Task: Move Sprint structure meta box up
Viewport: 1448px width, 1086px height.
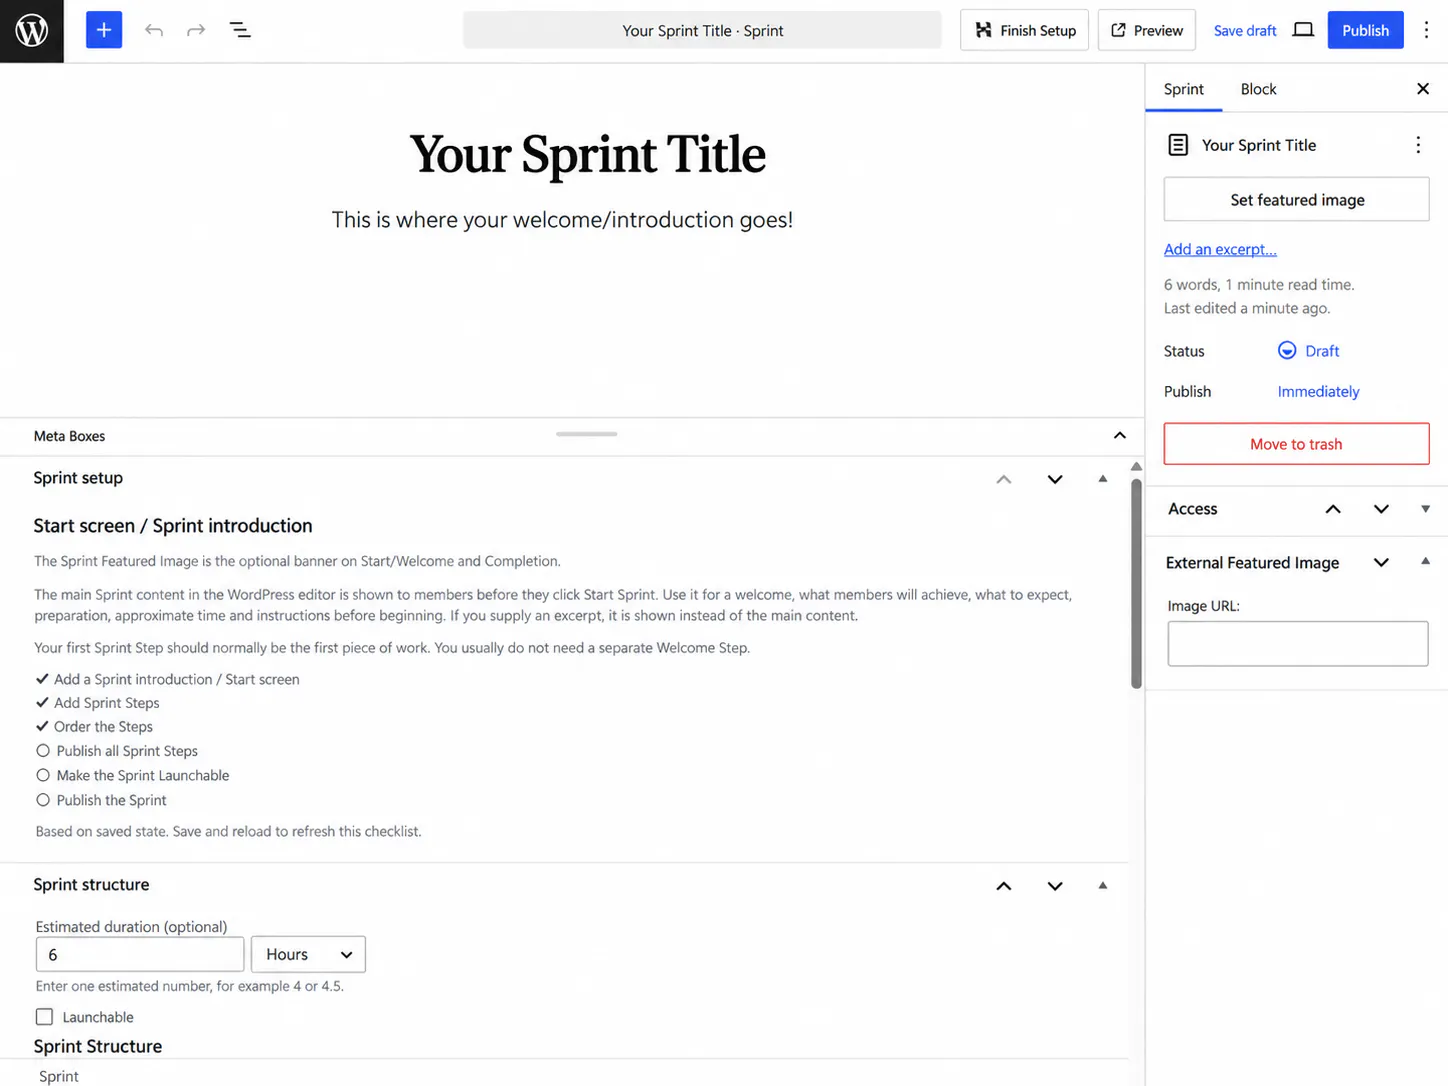Action: coord(1004,886)
